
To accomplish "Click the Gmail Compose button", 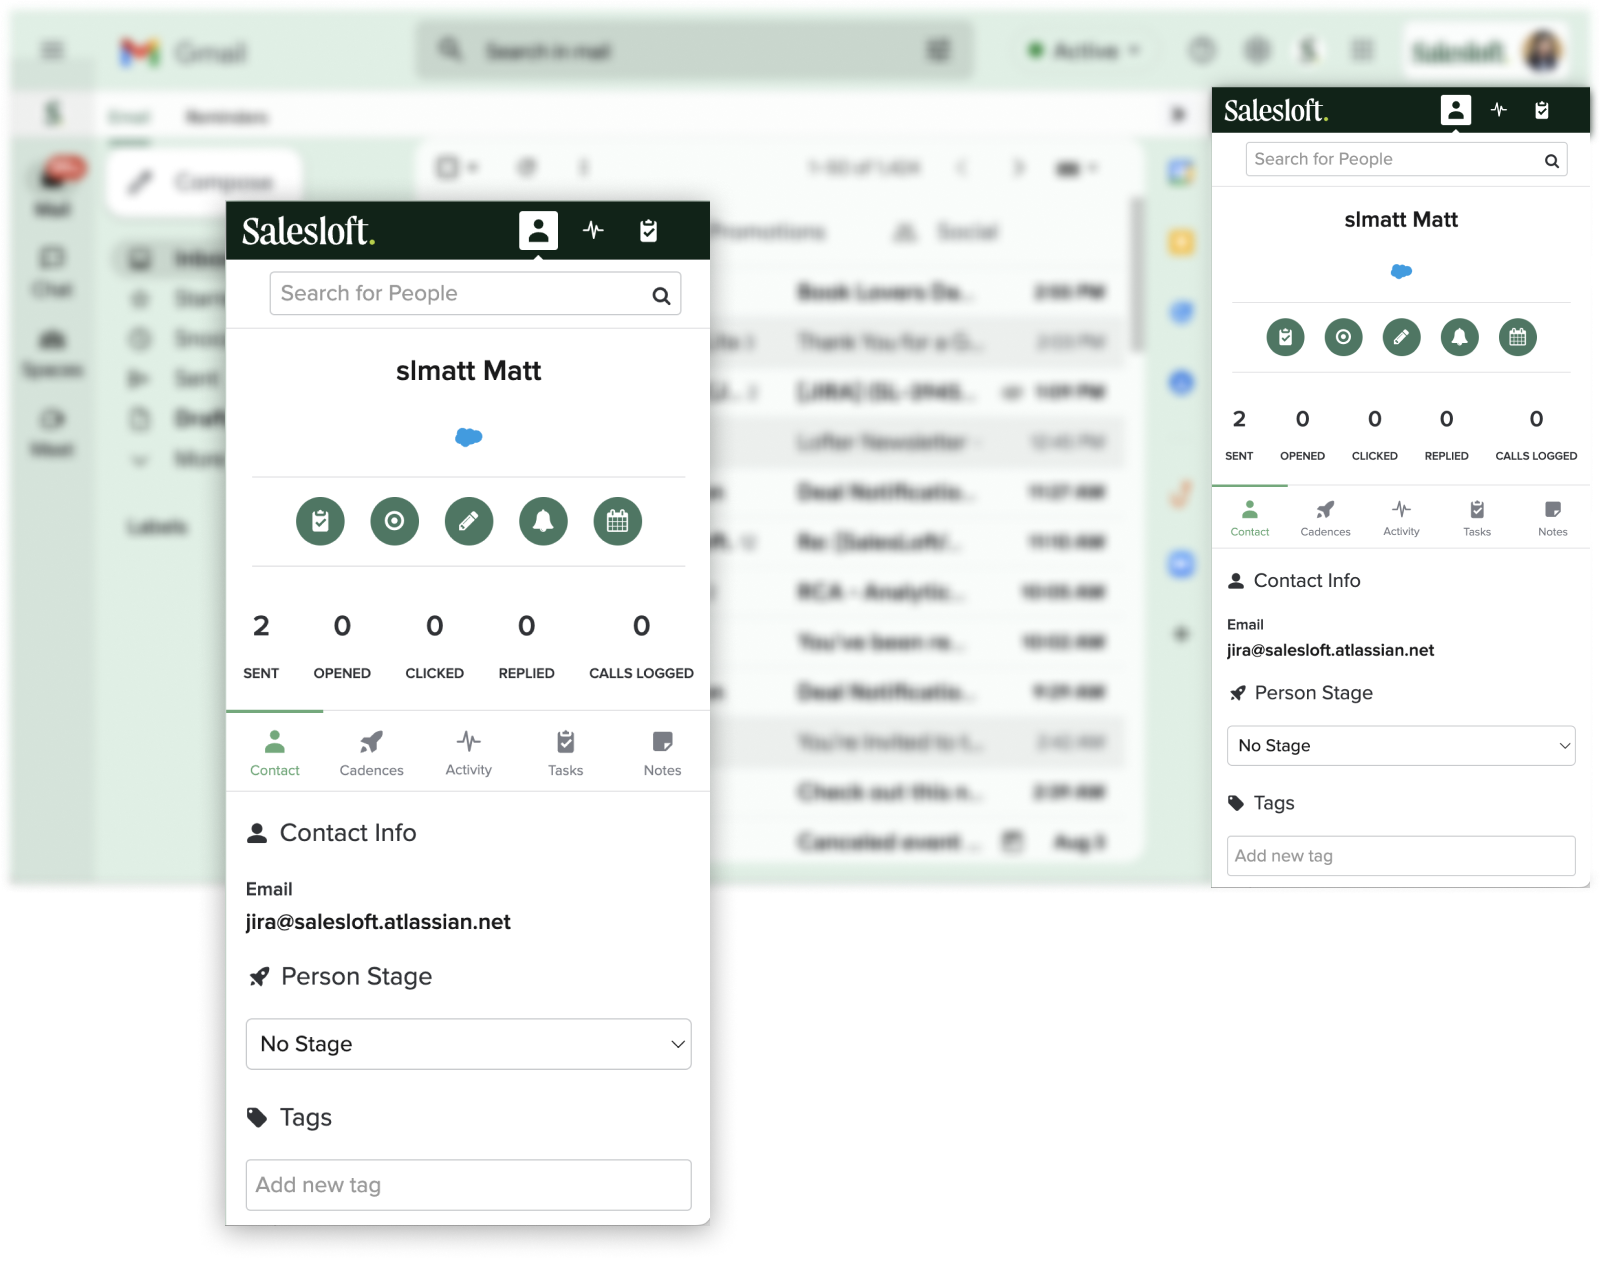I will click(x=205, y=182).
